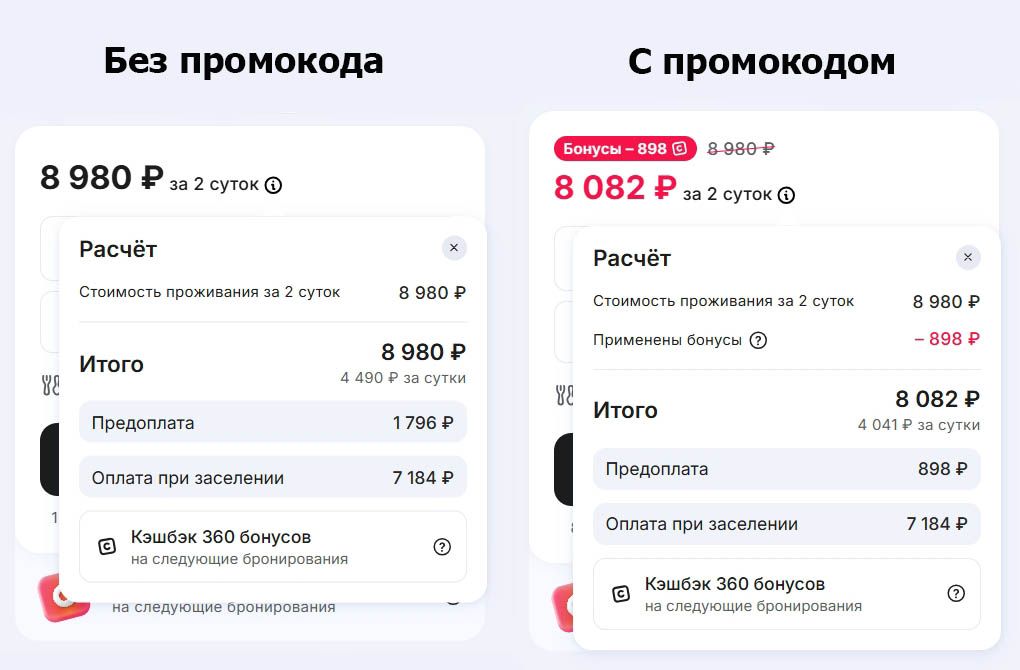Open help icon next to Применены бонусы

[758, 340]
